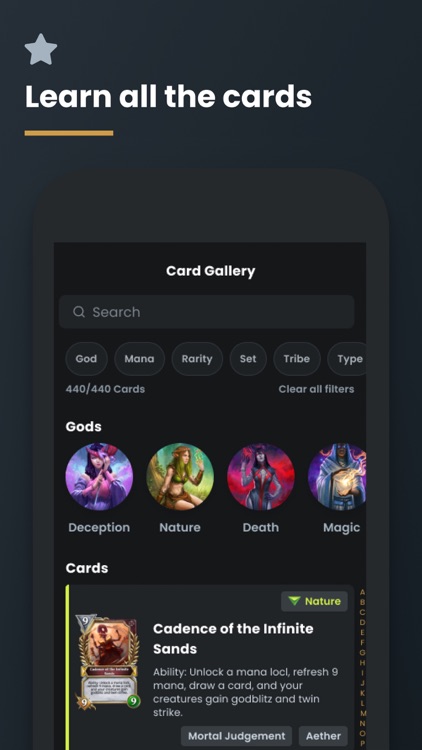Open the Tribe filter chip
Image resolution: width=422 pixels, height=750 pixels.
click(x=297, y=359)
